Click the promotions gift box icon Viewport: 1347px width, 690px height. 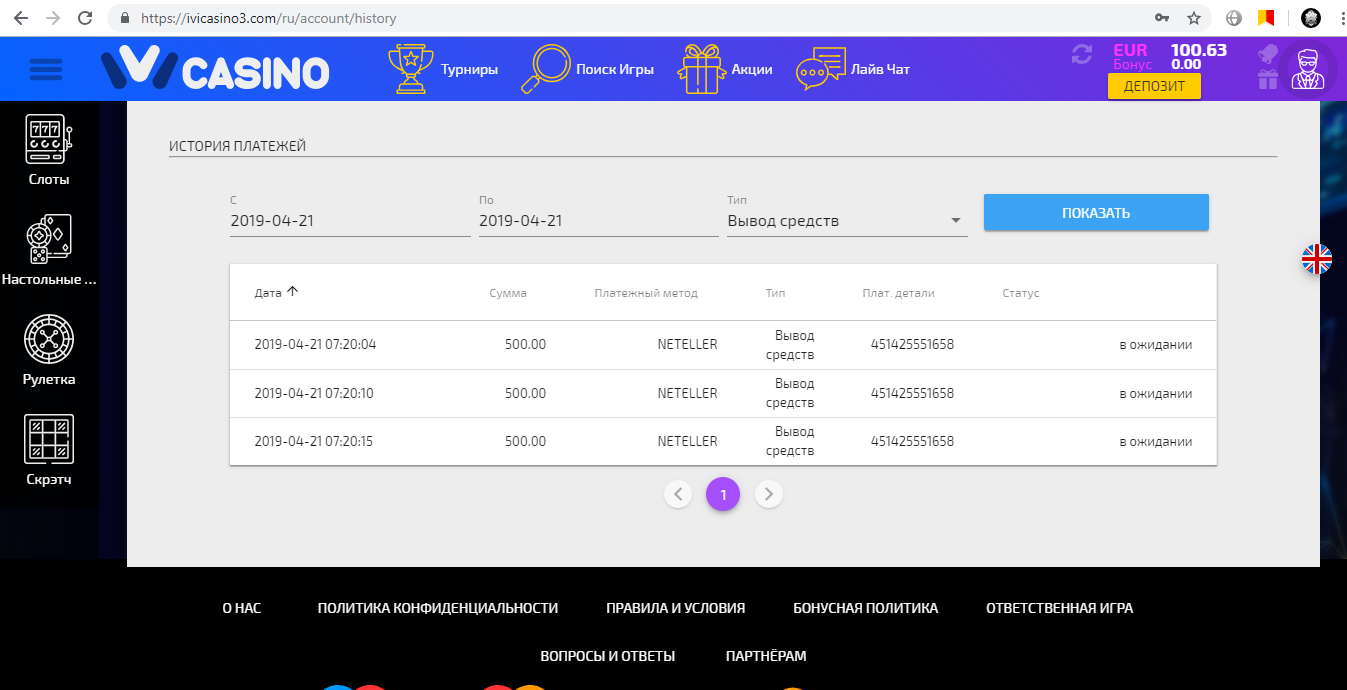[700, 69]
